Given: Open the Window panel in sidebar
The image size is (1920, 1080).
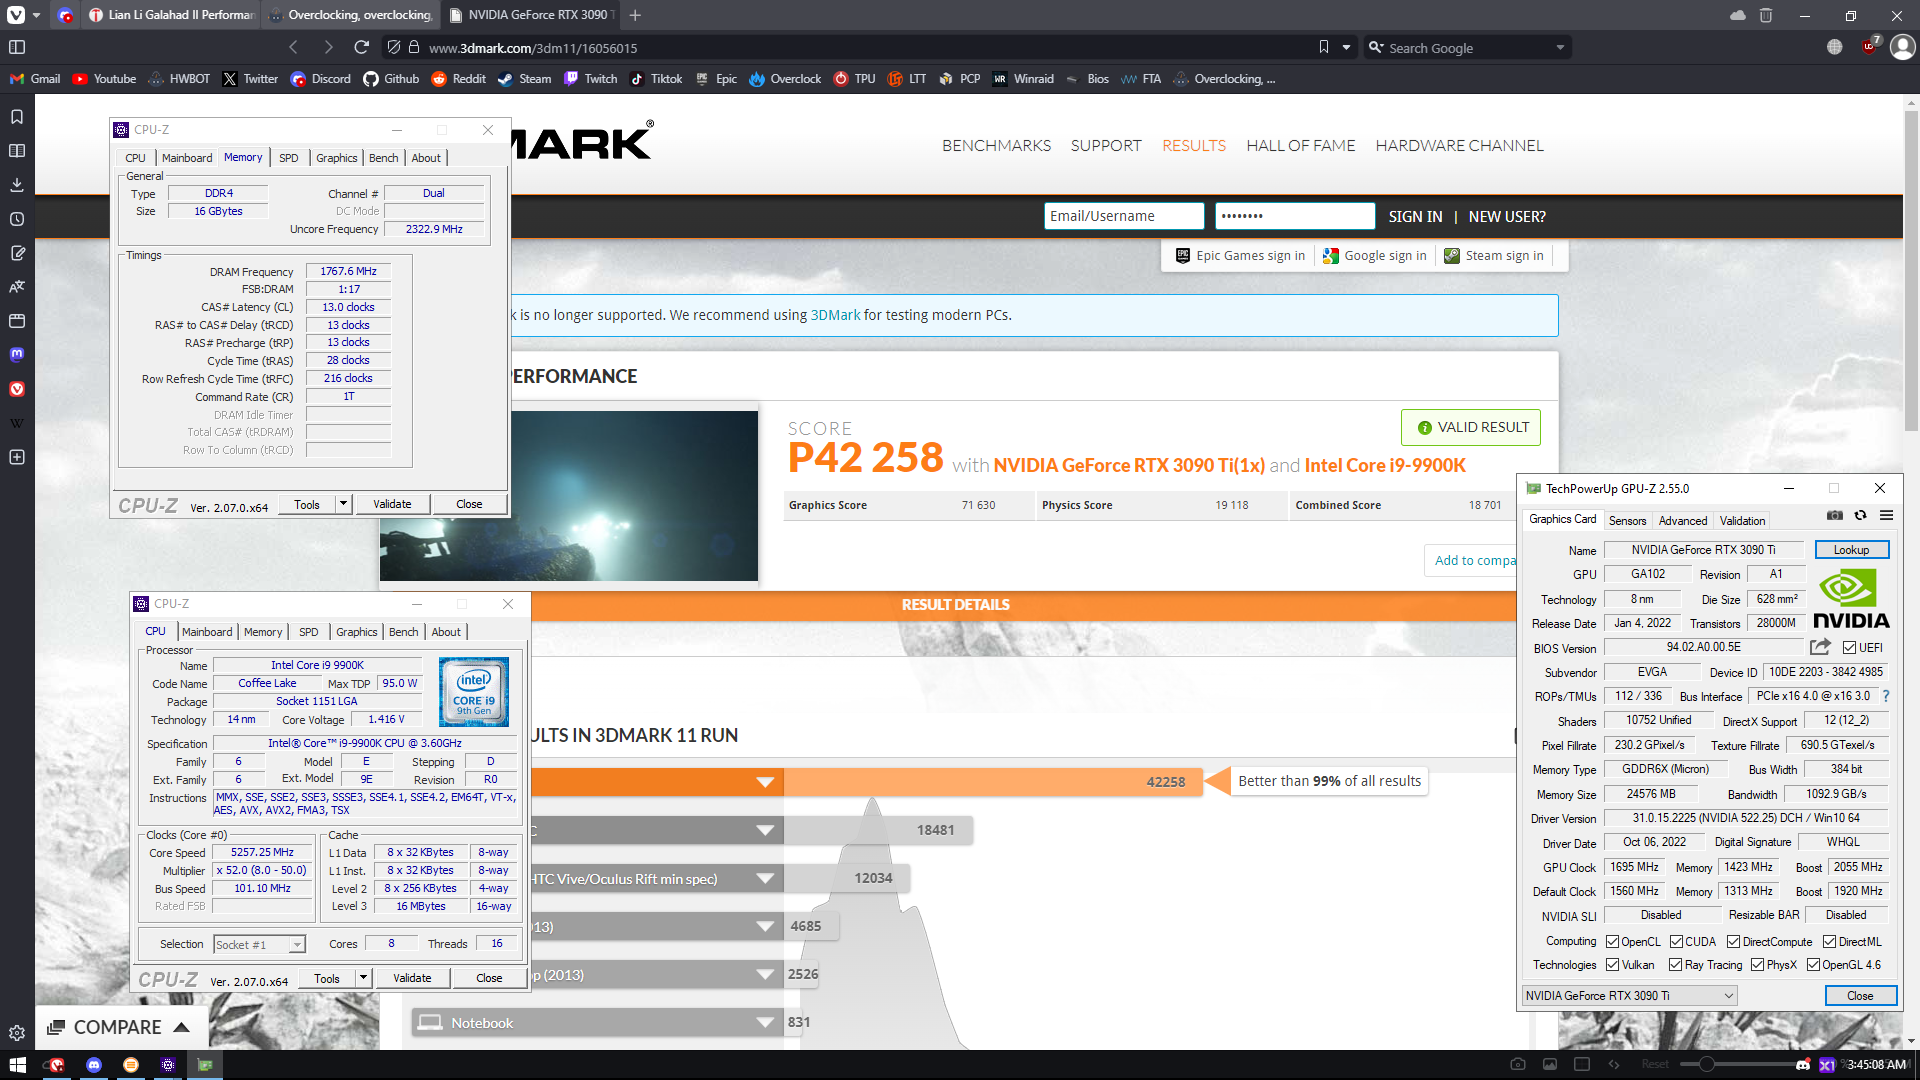Looking at the screenshot, I should click(x=17, y=321).
